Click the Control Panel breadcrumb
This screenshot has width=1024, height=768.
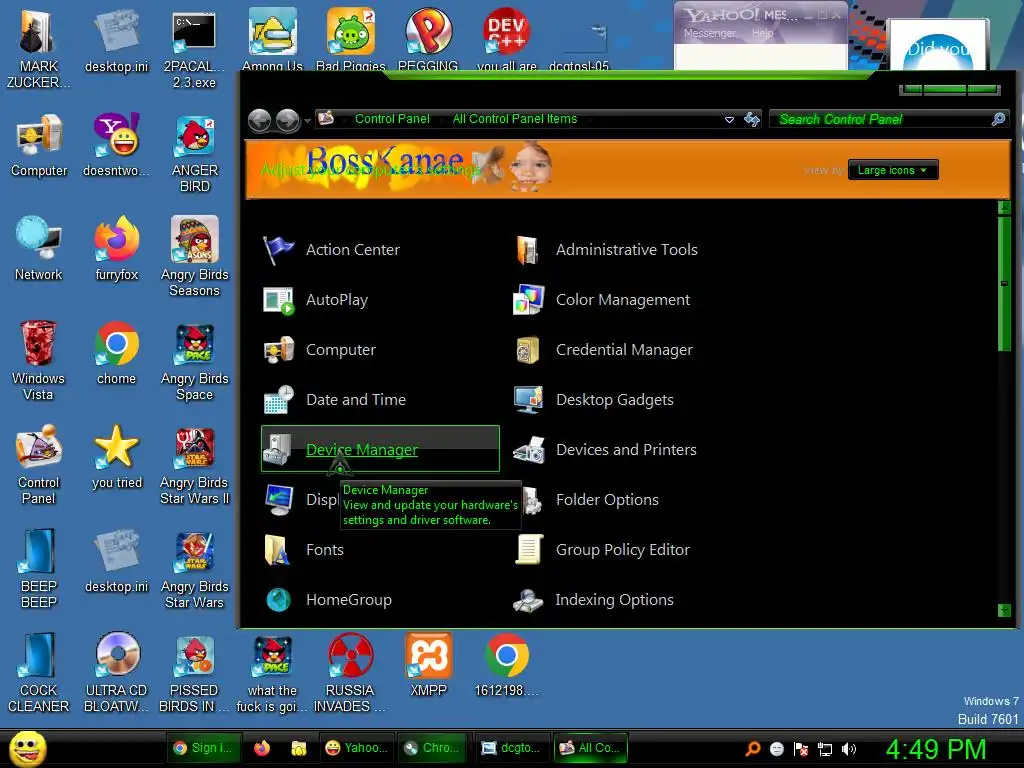click(x=392, y=119)
